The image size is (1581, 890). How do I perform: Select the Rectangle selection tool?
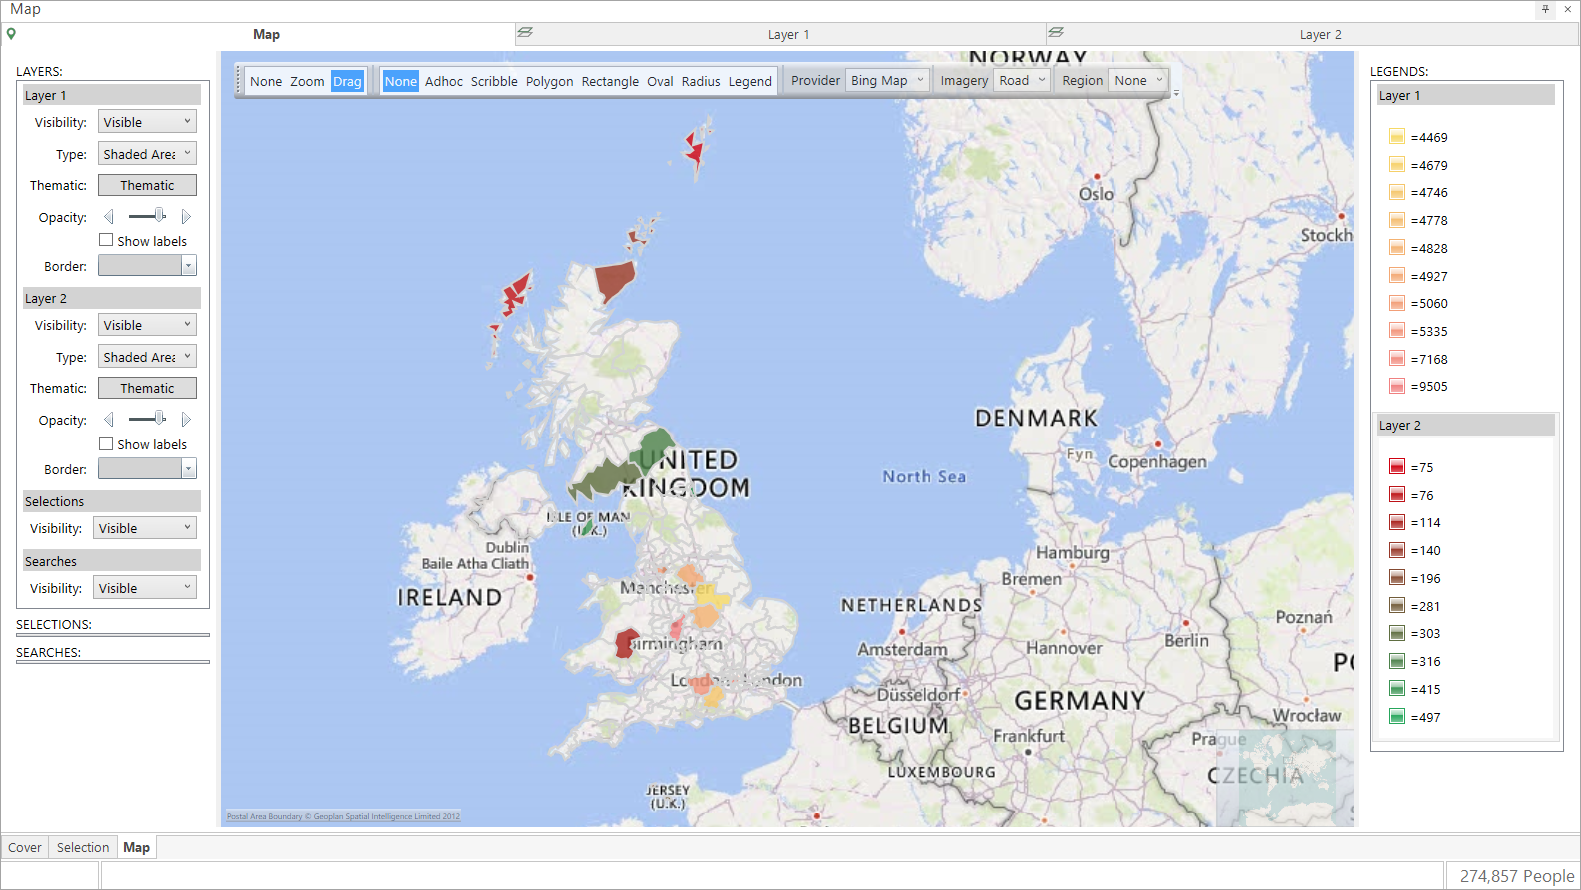610,81
